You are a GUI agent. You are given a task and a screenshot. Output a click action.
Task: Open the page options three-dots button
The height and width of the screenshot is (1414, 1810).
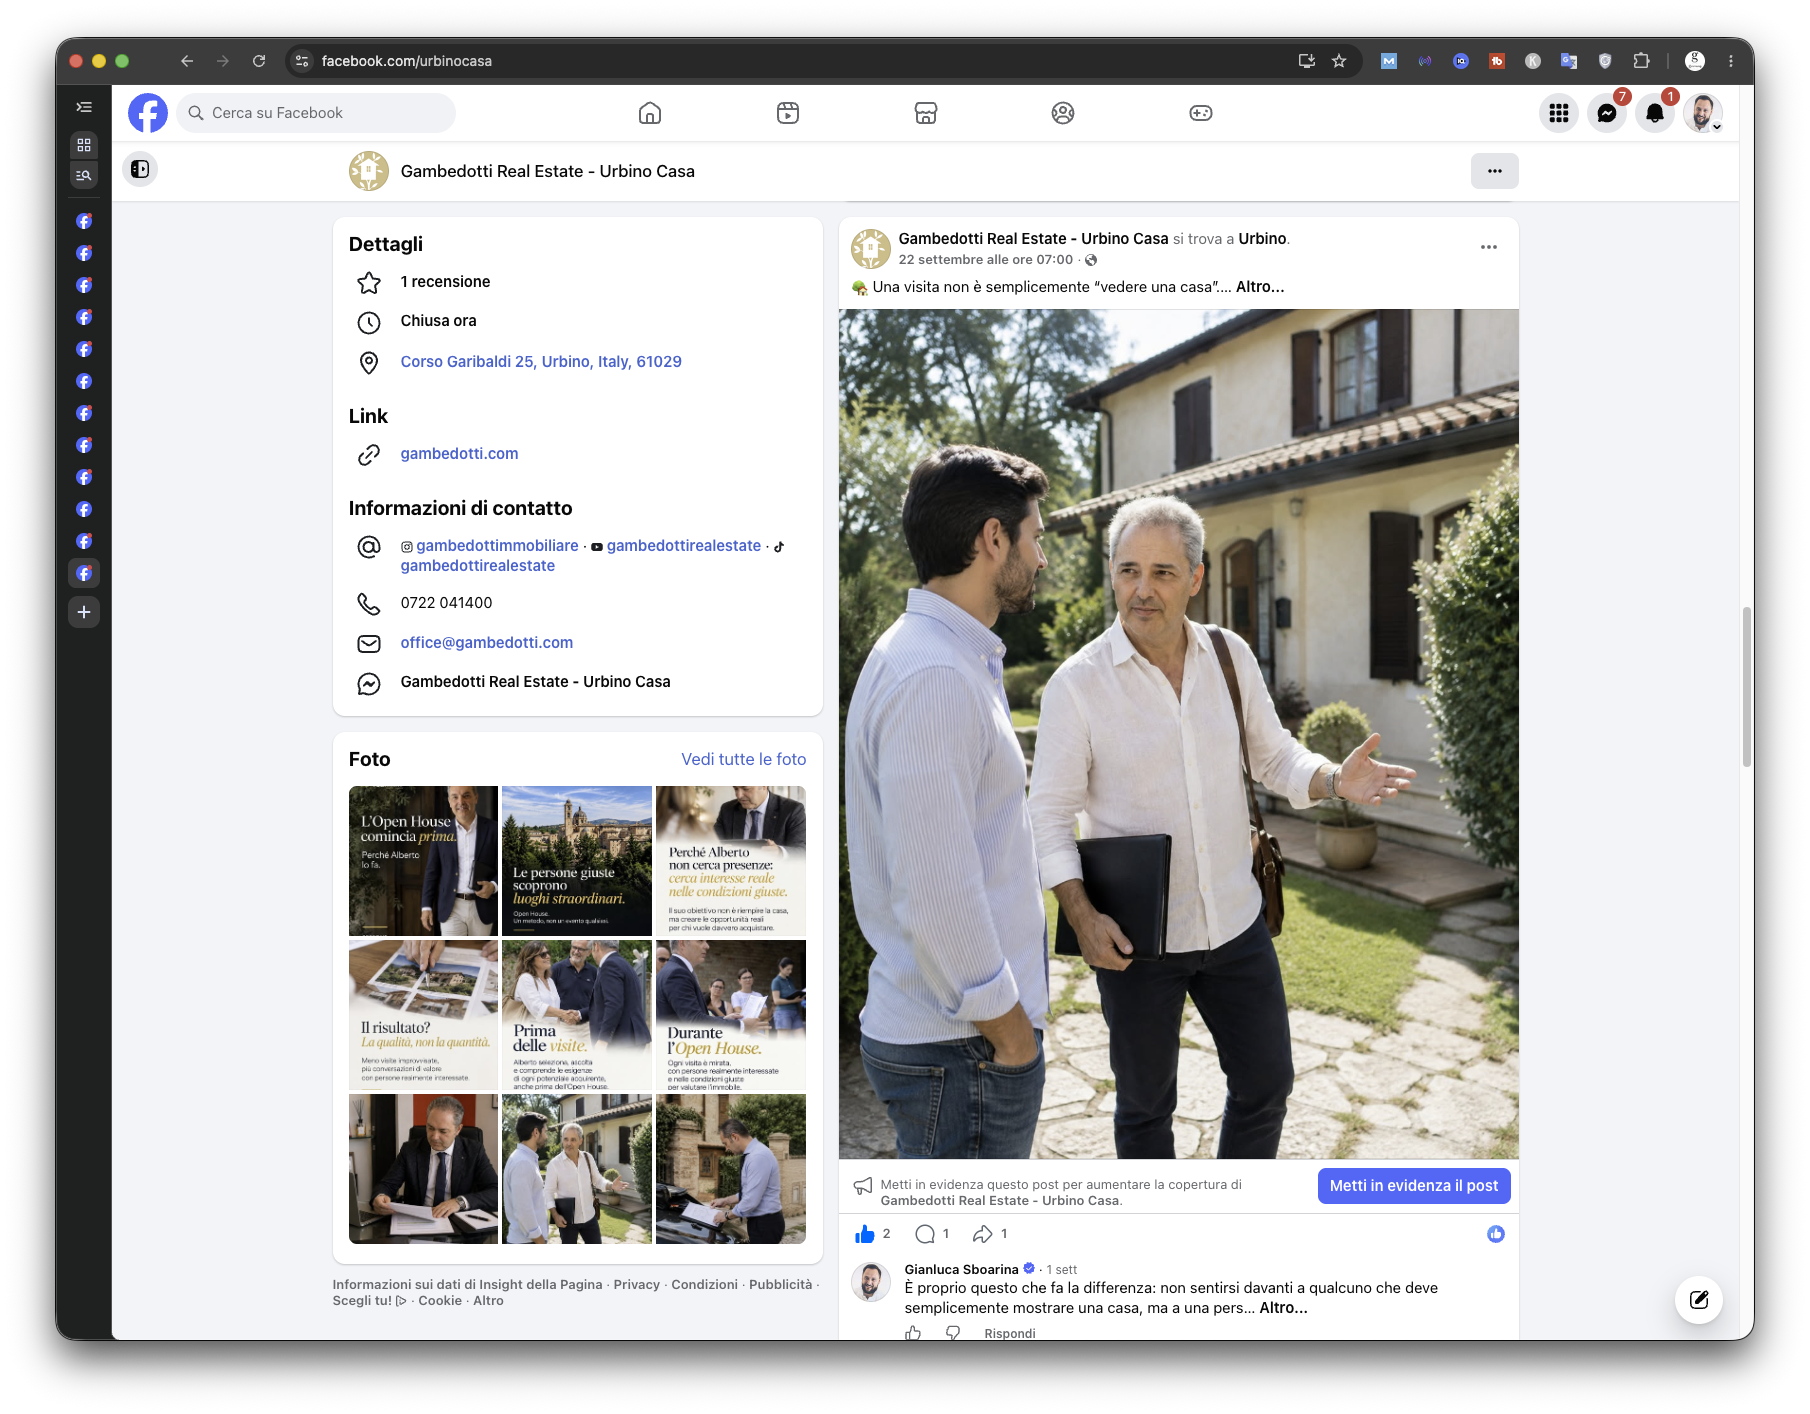(1495, 171)
